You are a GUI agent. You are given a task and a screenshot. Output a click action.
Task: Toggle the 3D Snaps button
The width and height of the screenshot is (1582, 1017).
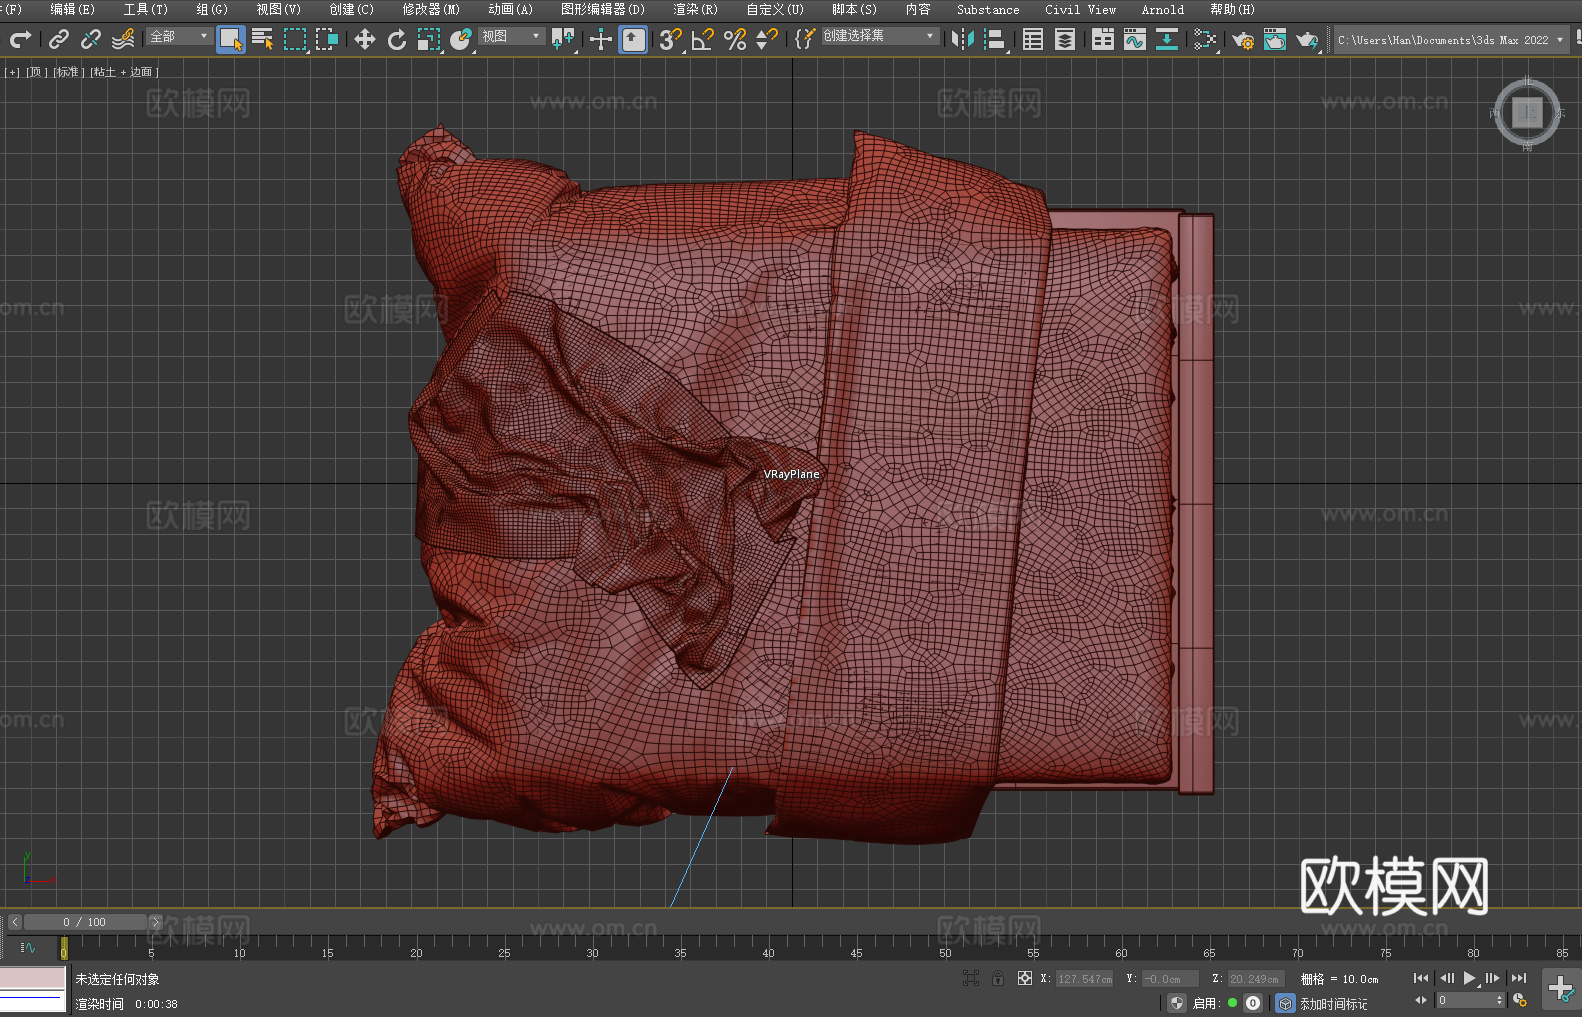(670, 40)
